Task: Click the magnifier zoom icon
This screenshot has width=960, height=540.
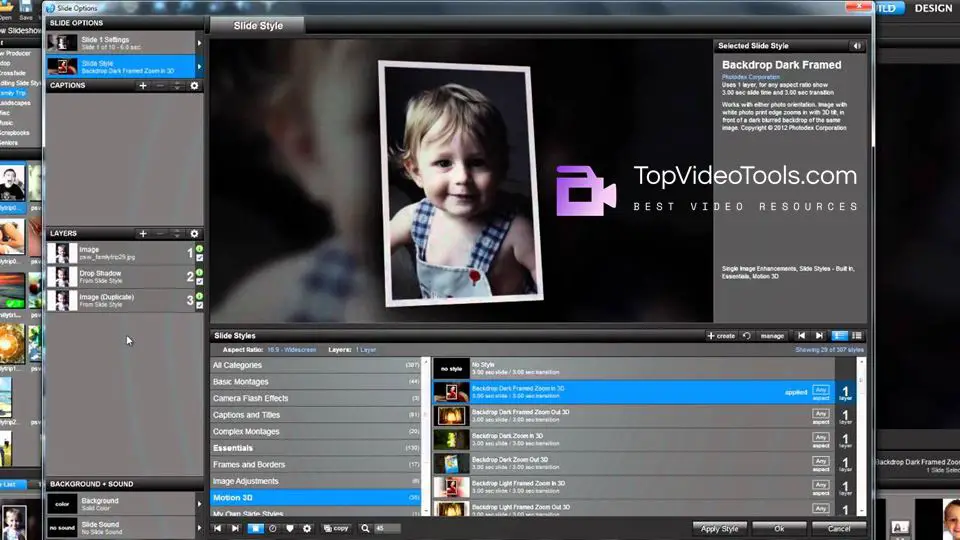Action: [x=365, y=528]
